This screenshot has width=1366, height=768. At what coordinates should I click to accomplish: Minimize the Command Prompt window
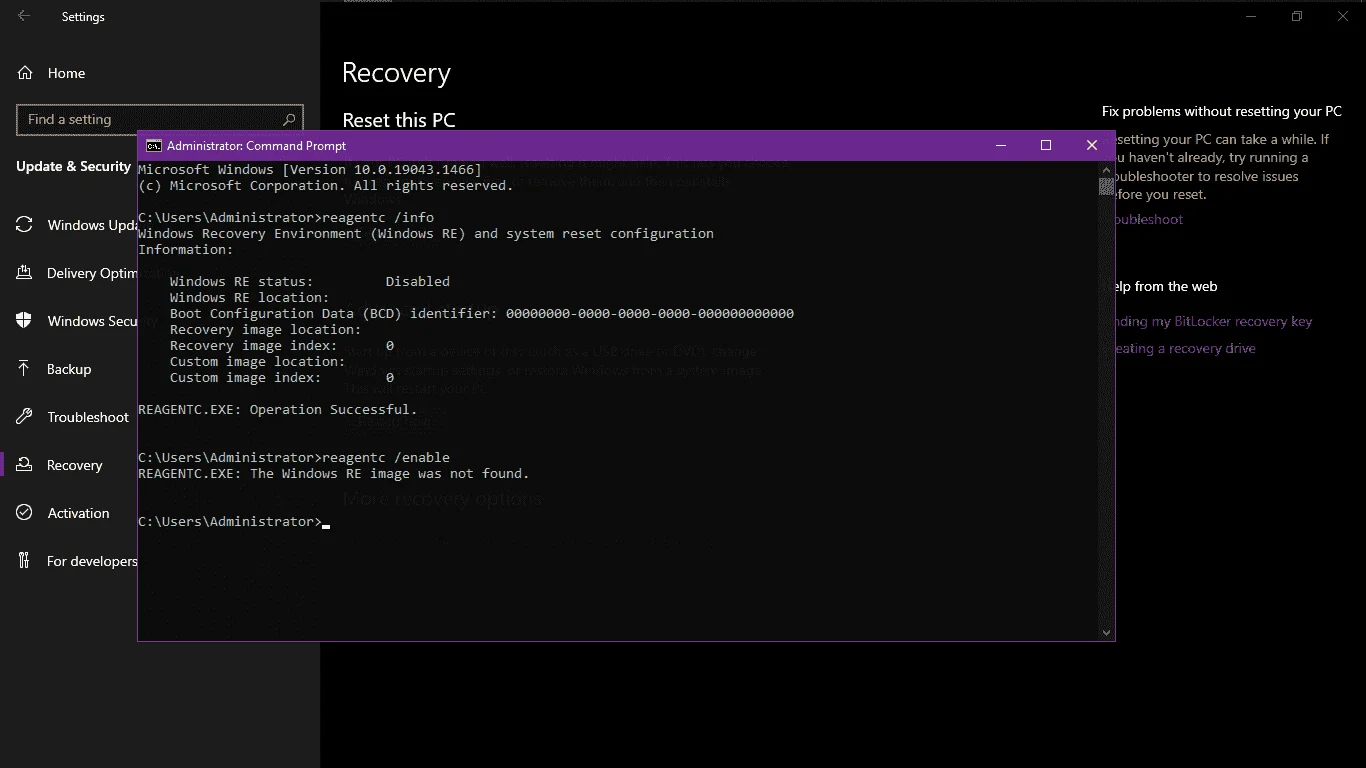point(1000,145)
